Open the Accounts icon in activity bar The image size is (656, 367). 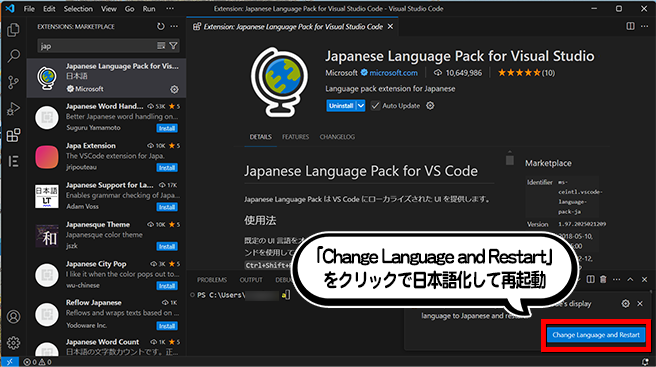pos(13,317)
